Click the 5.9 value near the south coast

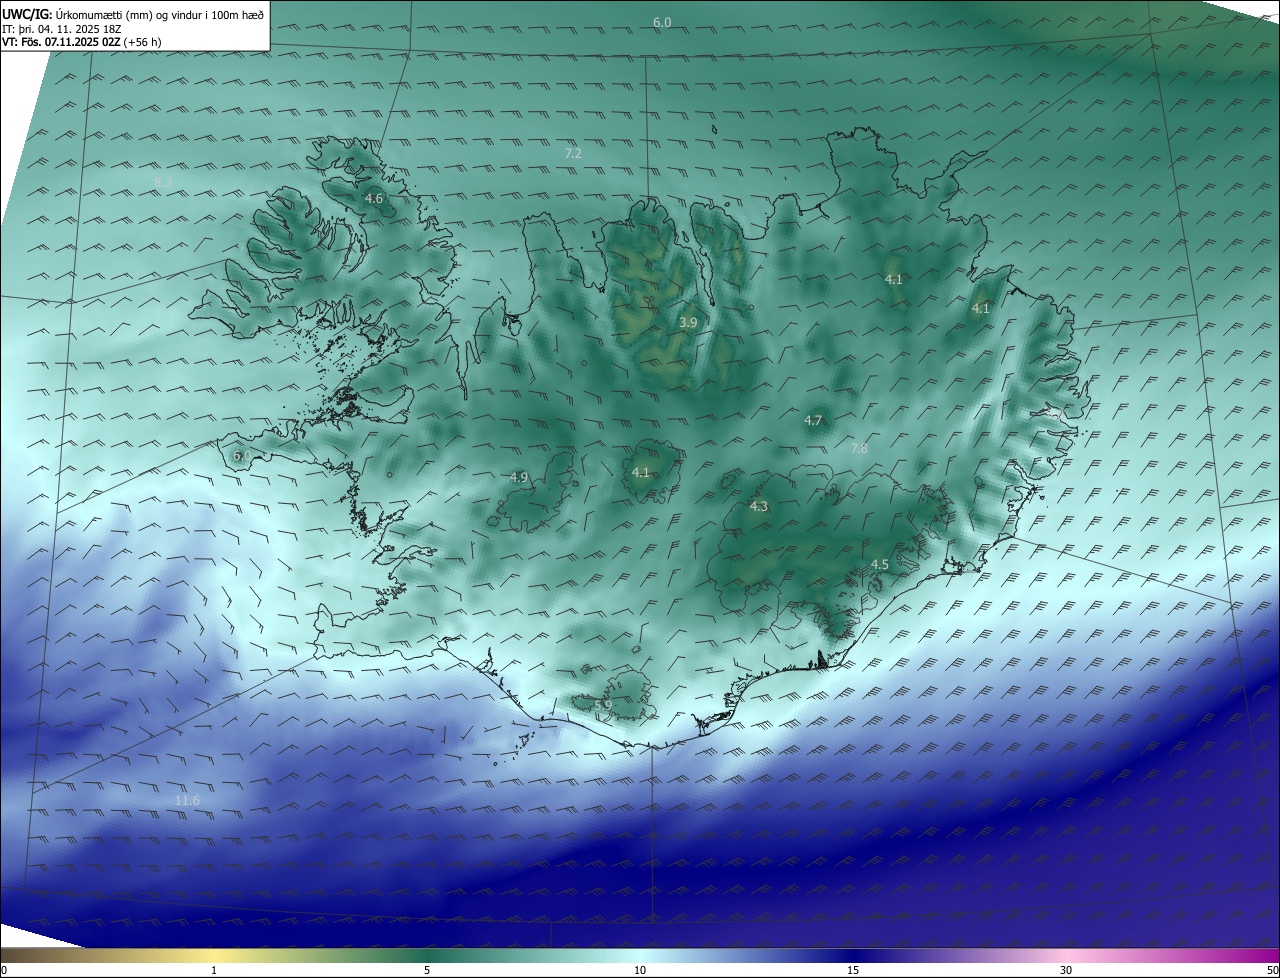coord(603,706)
